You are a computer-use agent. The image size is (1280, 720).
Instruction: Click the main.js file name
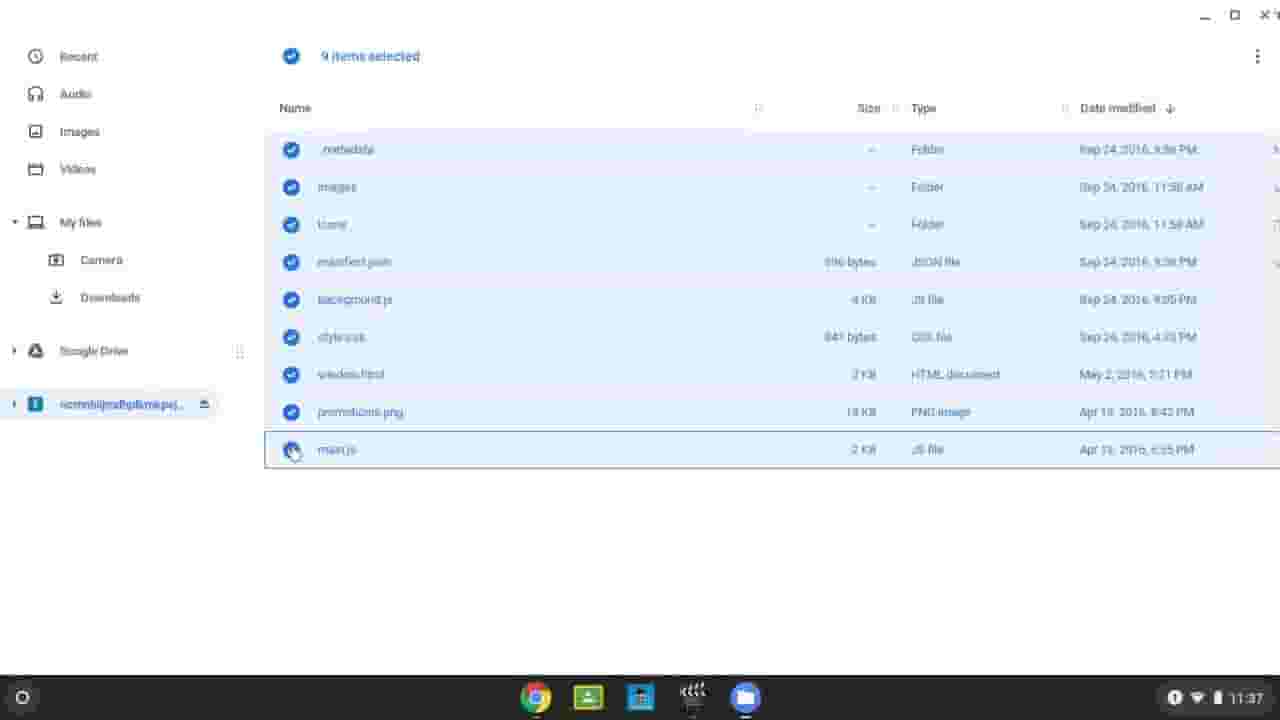(337, 450)
